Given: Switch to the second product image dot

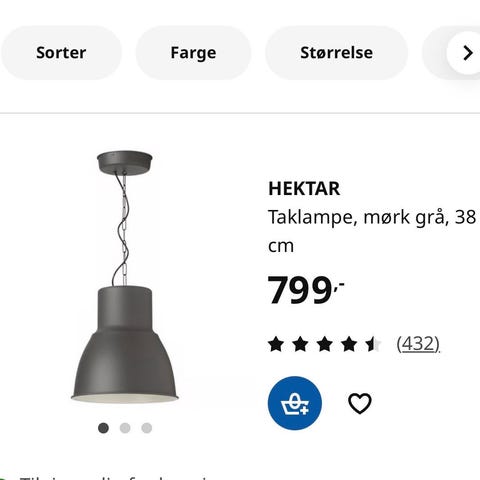Looking at the screenshot, I should click(125, 428).
